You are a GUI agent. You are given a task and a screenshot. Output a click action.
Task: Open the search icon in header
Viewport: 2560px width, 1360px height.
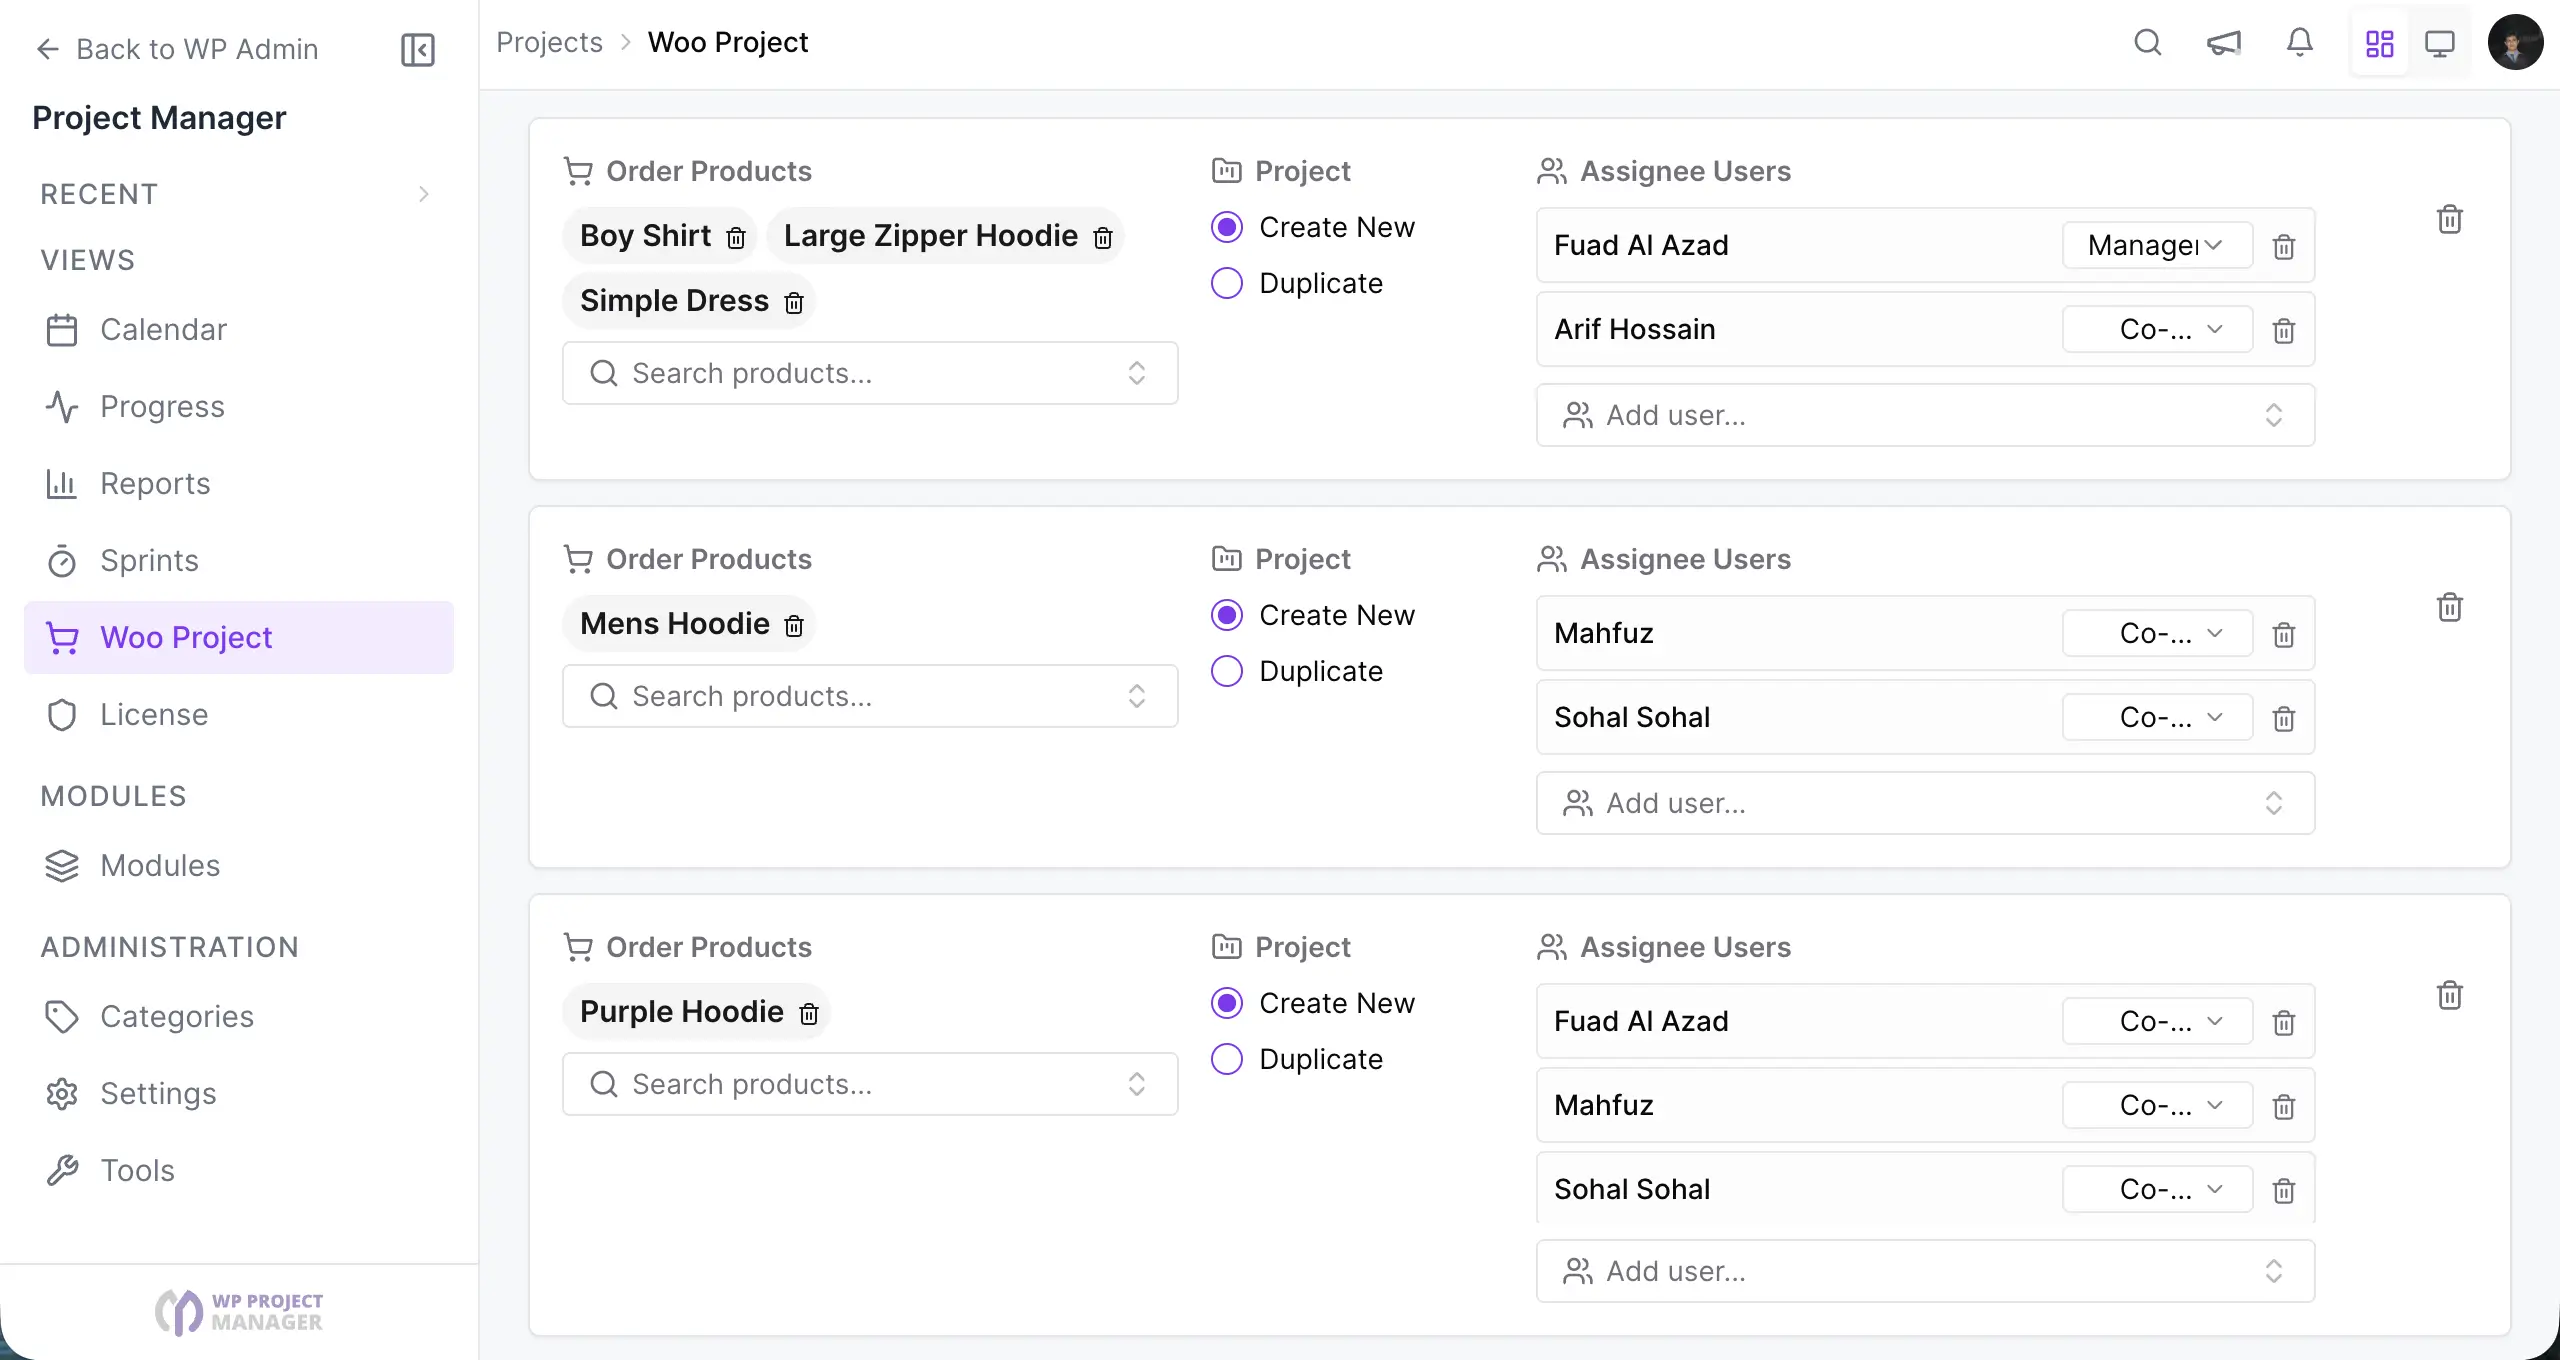[x=2147, y=43]
